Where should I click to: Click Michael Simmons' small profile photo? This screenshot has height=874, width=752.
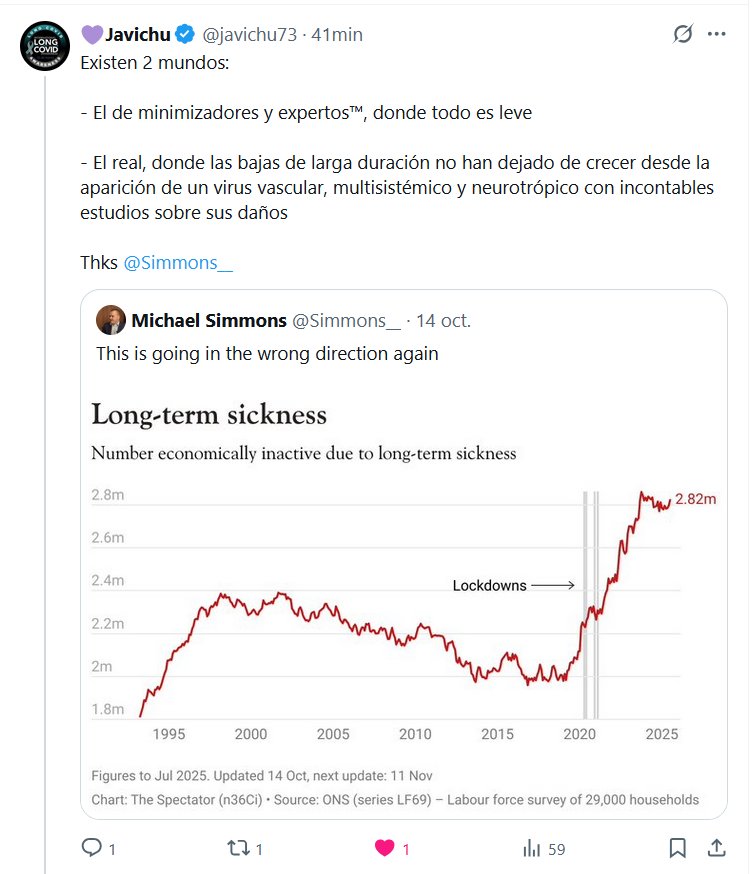pyautogui.click(x=110, y=320)
